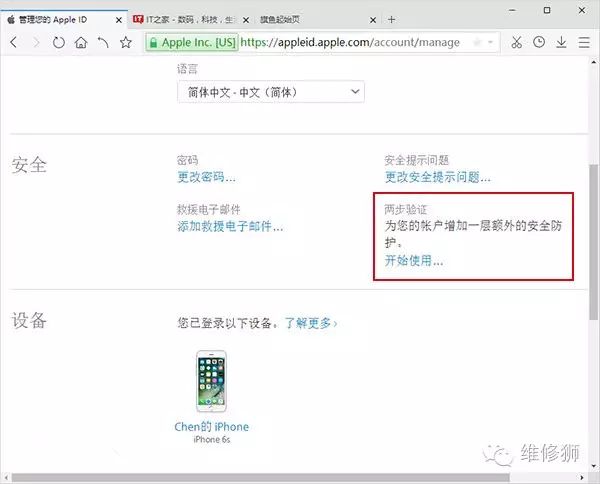The width and height of the screenshot is (600, 484).
Task: Click the forward navigation arrow
Action: (36, 42)
